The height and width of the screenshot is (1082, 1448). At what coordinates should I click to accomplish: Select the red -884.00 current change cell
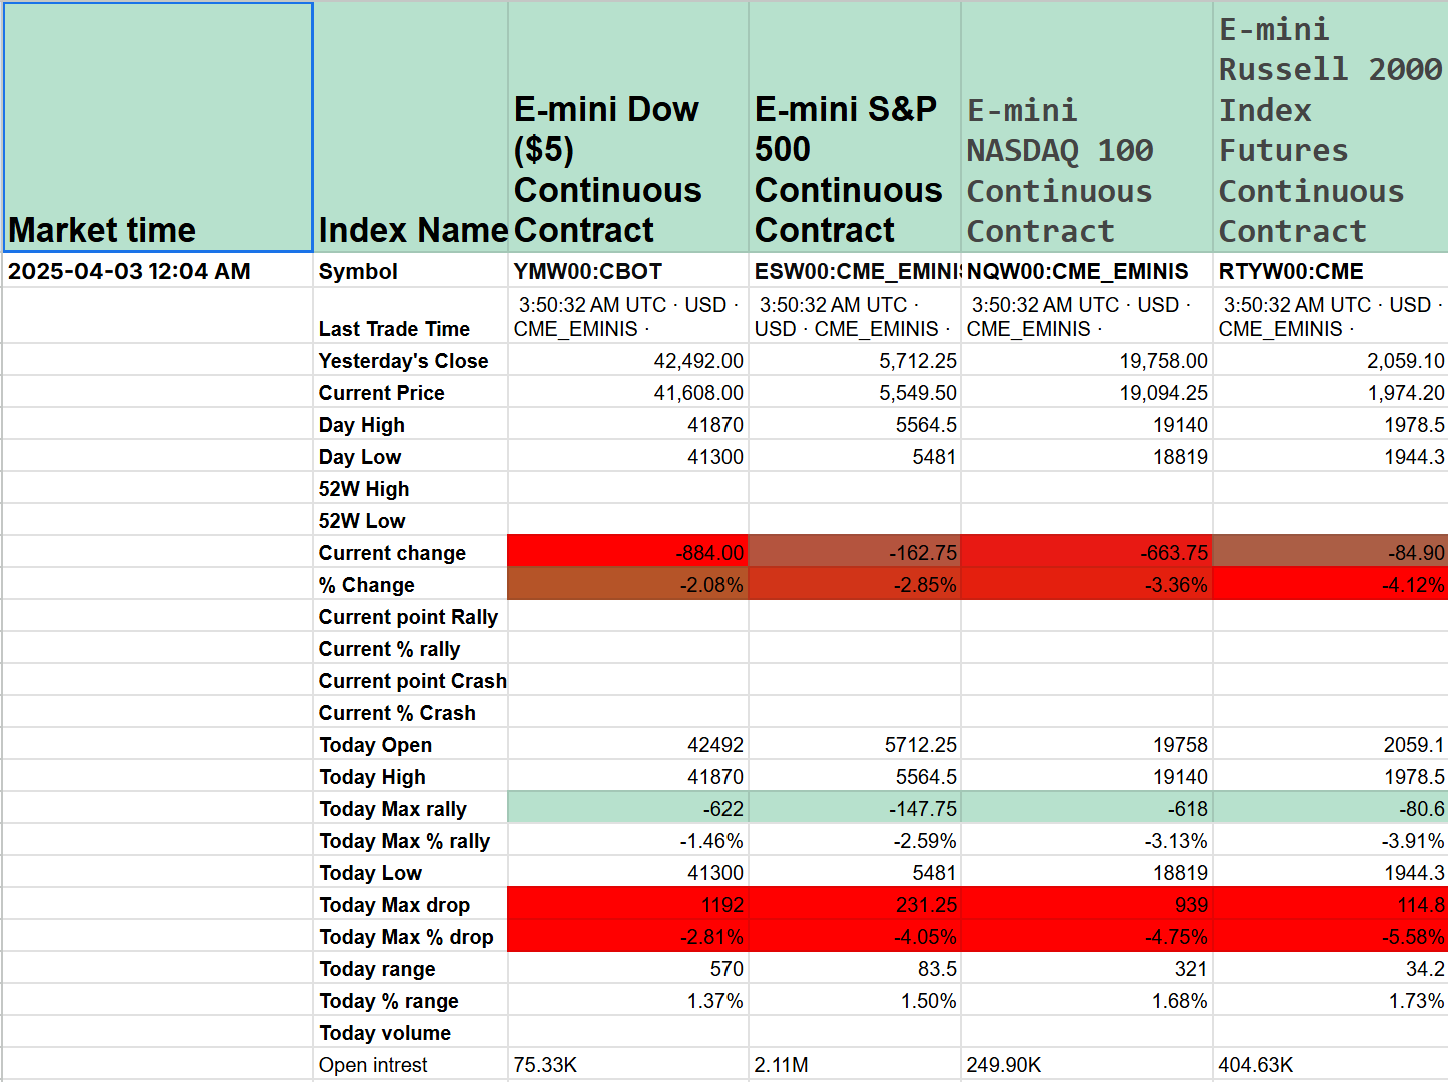(629, 552)
